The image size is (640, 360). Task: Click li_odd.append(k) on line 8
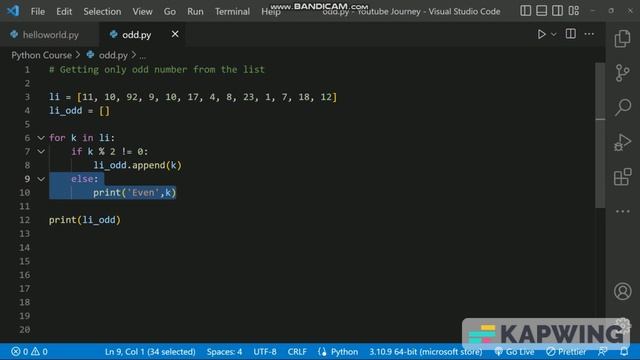click(x=137, y=165)
